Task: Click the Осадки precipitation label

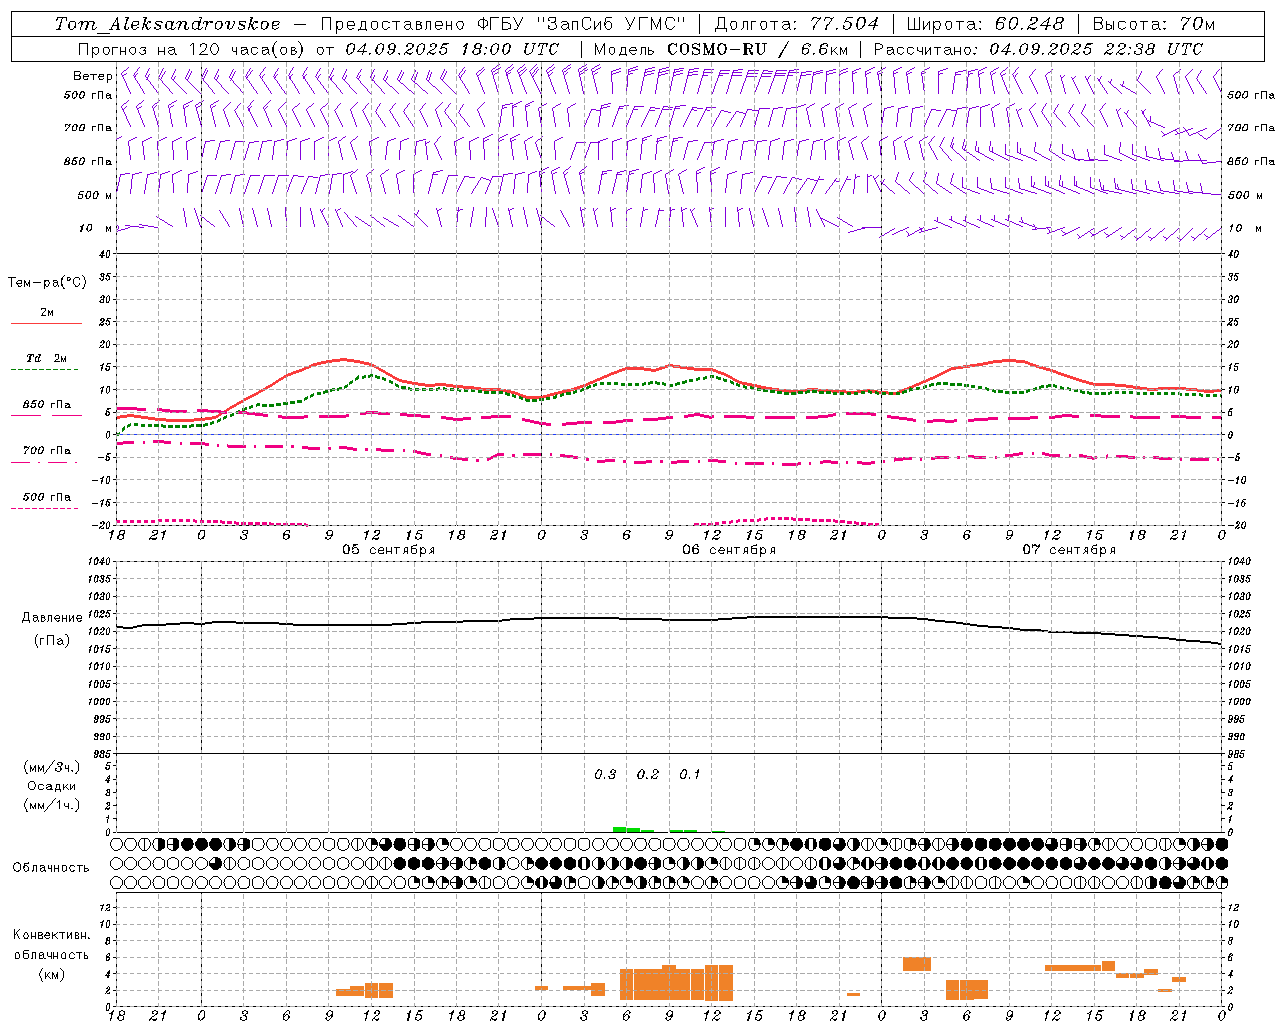Action: pos(51,787)
